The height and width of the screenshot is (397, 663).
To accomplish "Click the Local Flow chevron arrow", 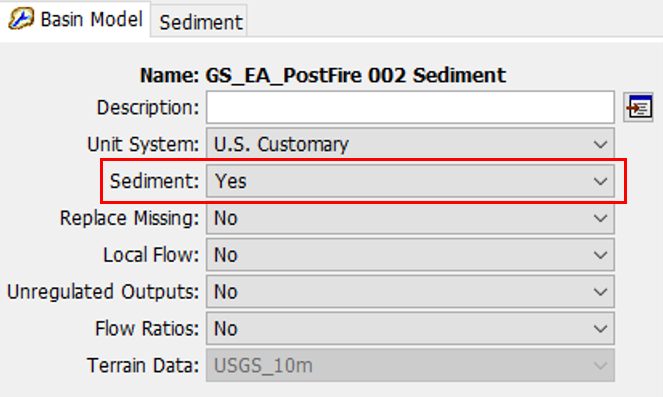I will pos(600,255).
